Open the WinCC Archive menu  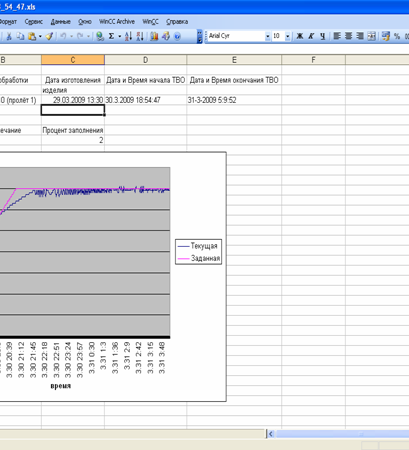(x=117, y=22)
